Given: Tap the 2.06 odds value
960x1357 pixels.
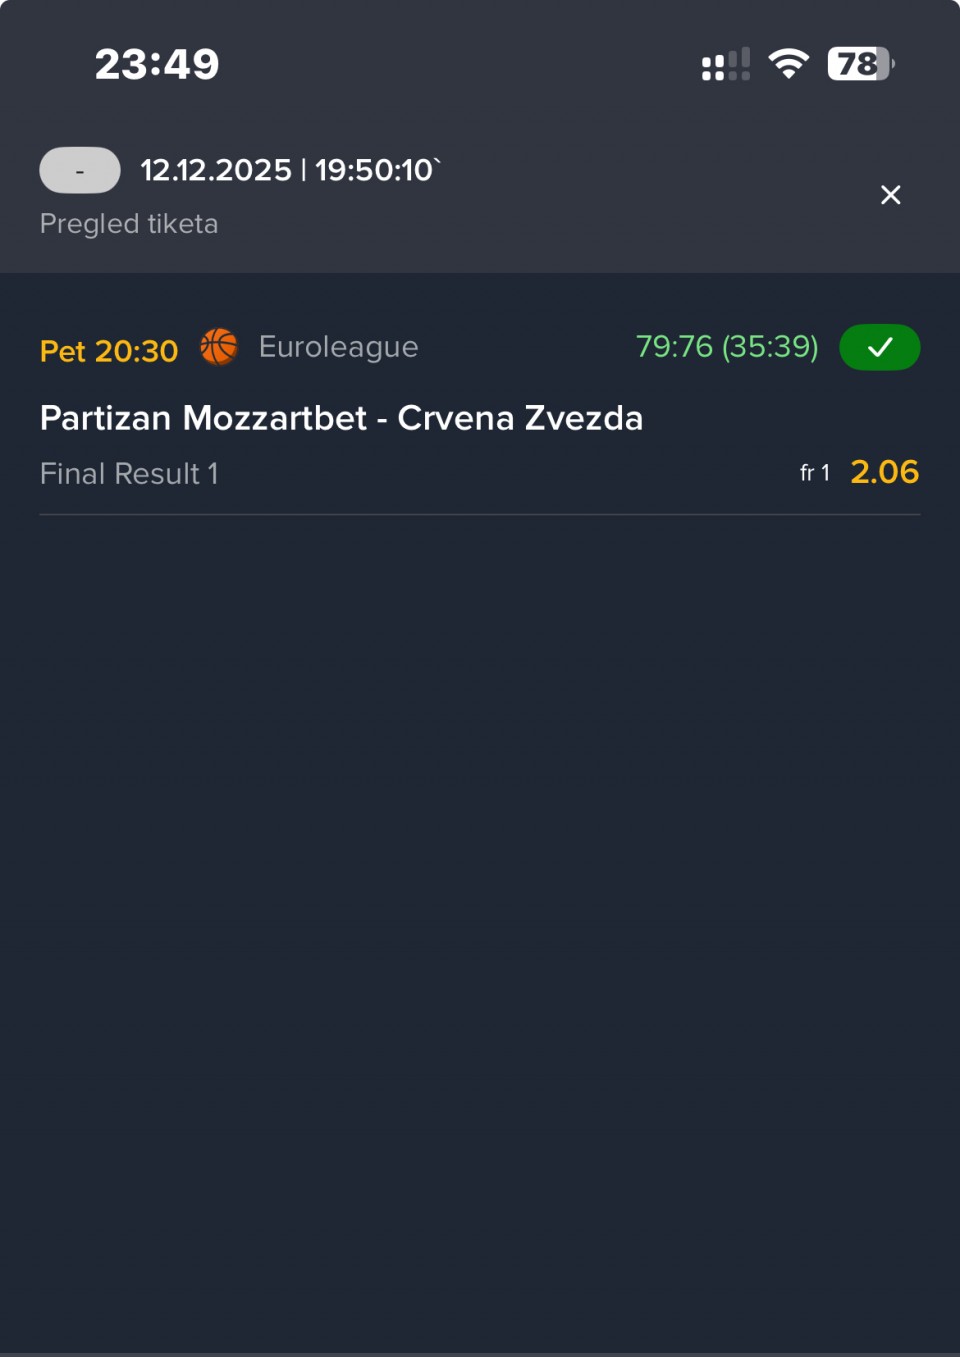Looking at the screenshot, I should 884,472.
